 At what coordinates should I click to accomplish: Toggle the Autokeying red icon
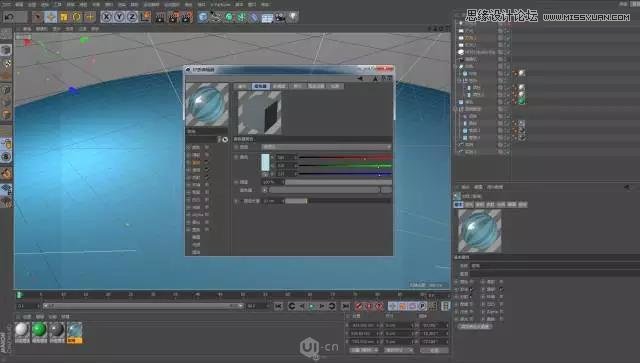click(x=369, y=306)
